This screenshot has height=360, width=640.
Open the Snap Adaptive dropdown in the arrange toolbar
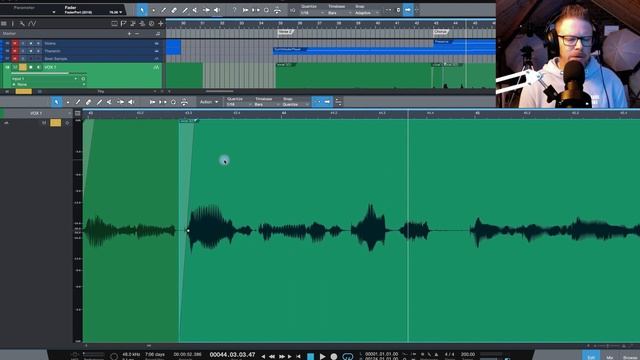coord(367,13)
